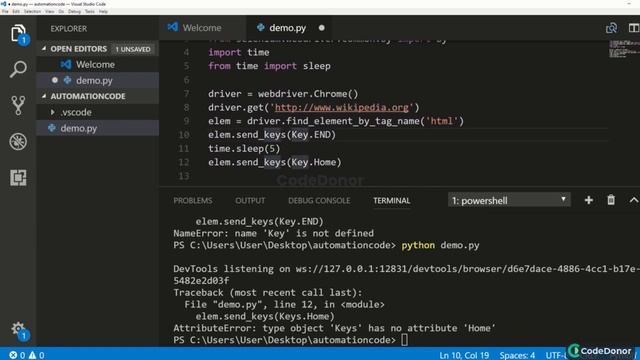Click the unsaved dot beside demo.py in Open Editors
This screenshot has width=640, height=360.
[55, 80]
